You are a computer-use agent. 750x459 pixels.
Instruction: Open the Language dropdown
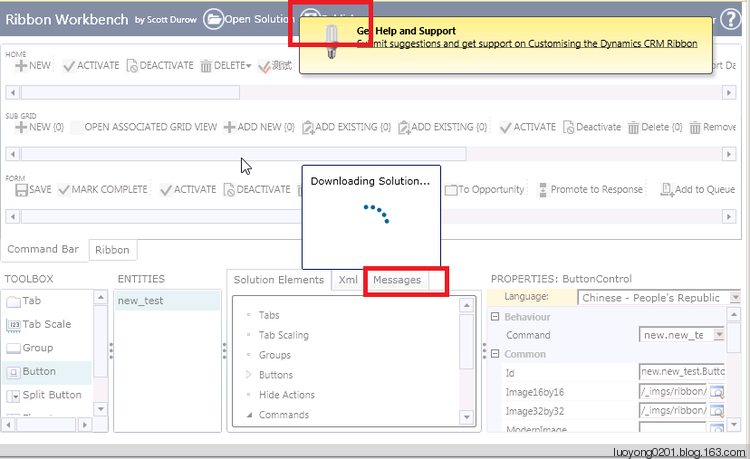coord(735,297)
